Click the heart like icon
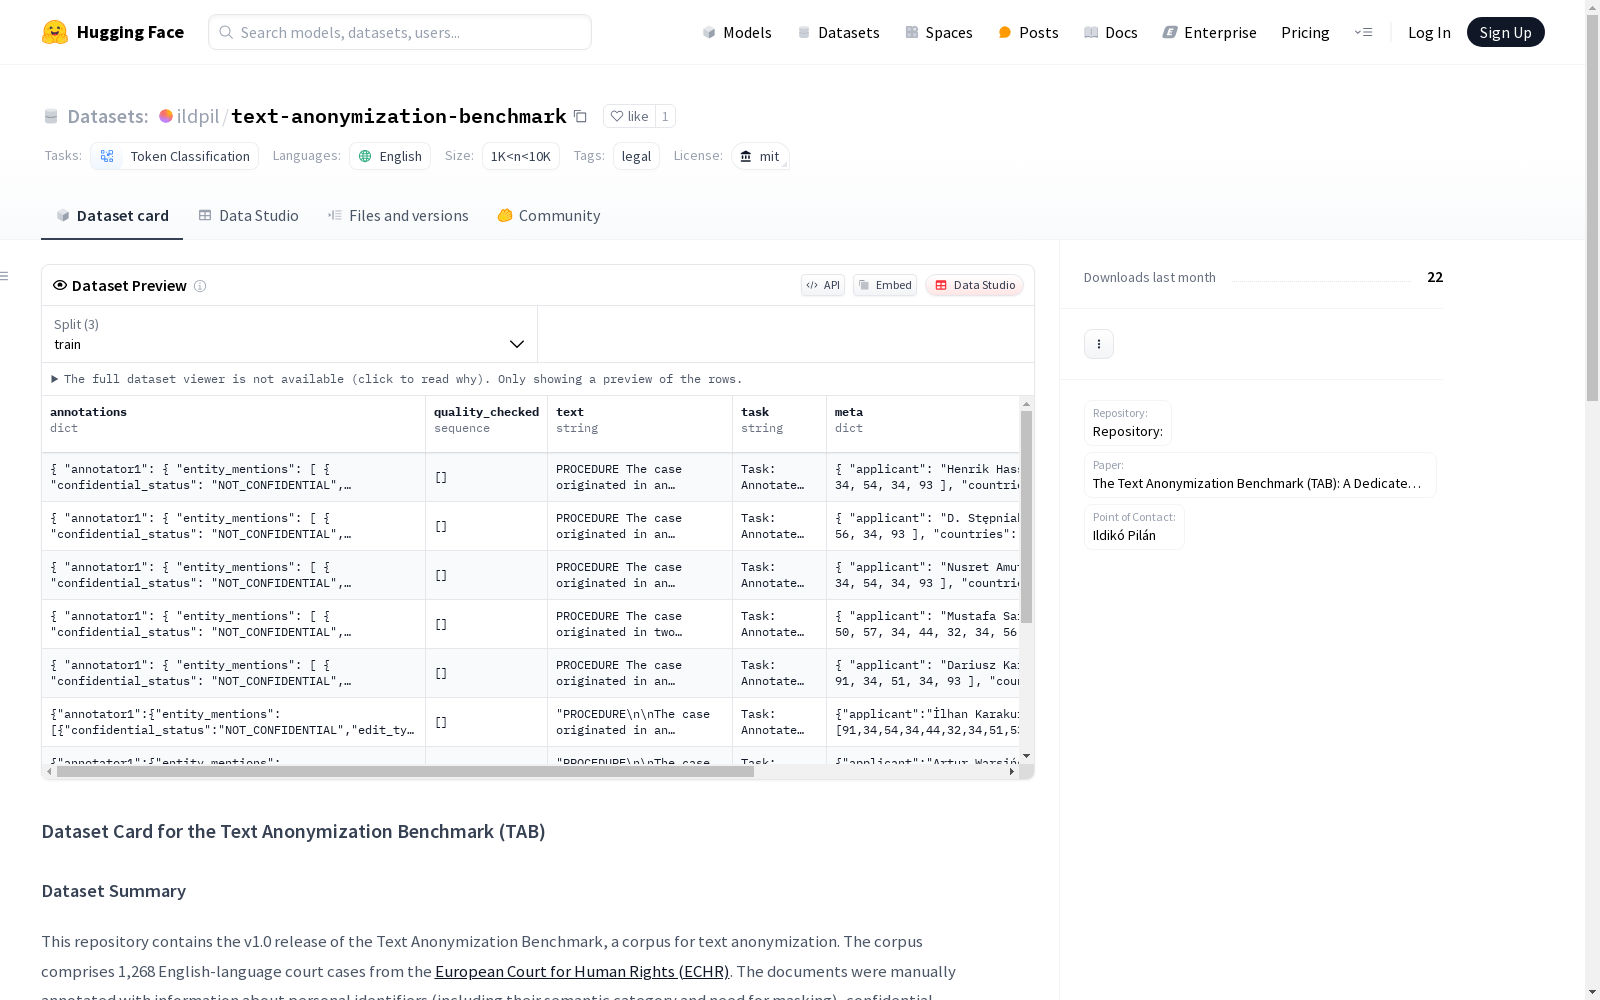This screenshot has height=1000, width=1600. pos(616,116)
